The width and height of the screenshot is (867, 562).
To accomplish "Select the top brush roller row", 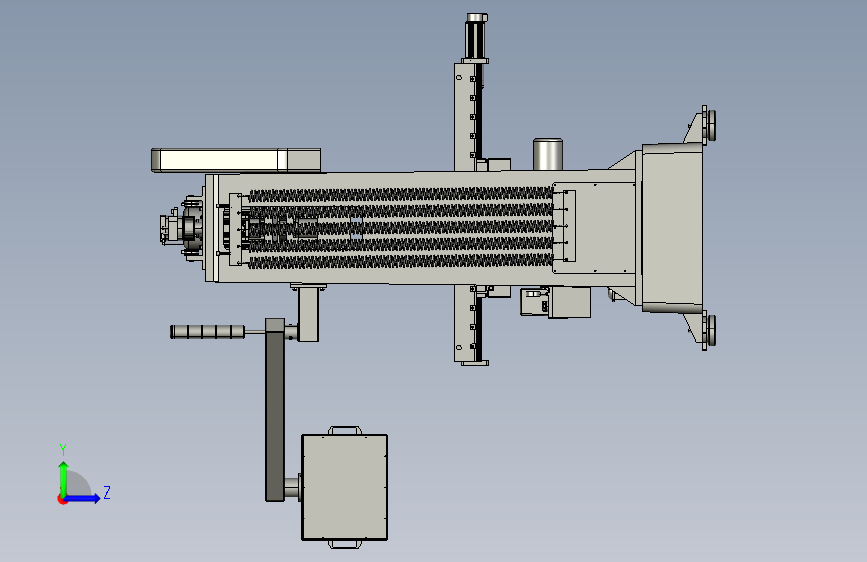I will (401, 195).
